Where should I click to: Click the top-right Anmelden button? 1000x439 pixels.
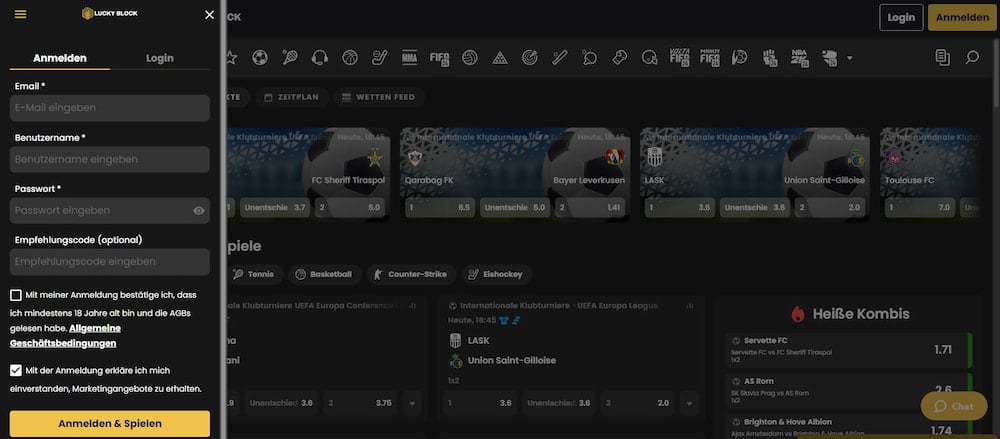pyautogui.click(x=962, y=17)
